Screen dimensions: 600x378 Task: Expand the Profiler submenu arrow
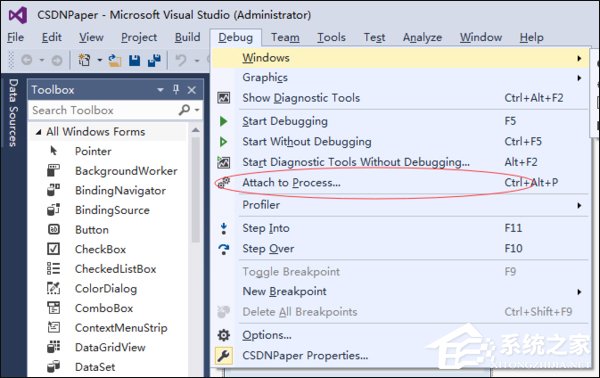(579, 205)
